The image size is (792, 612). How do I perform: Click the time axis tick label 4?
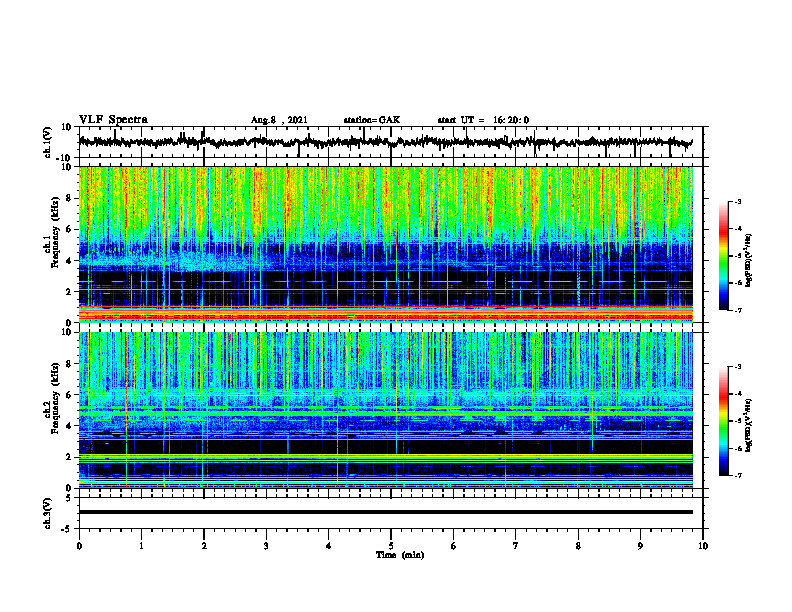(x=329, y=546)
